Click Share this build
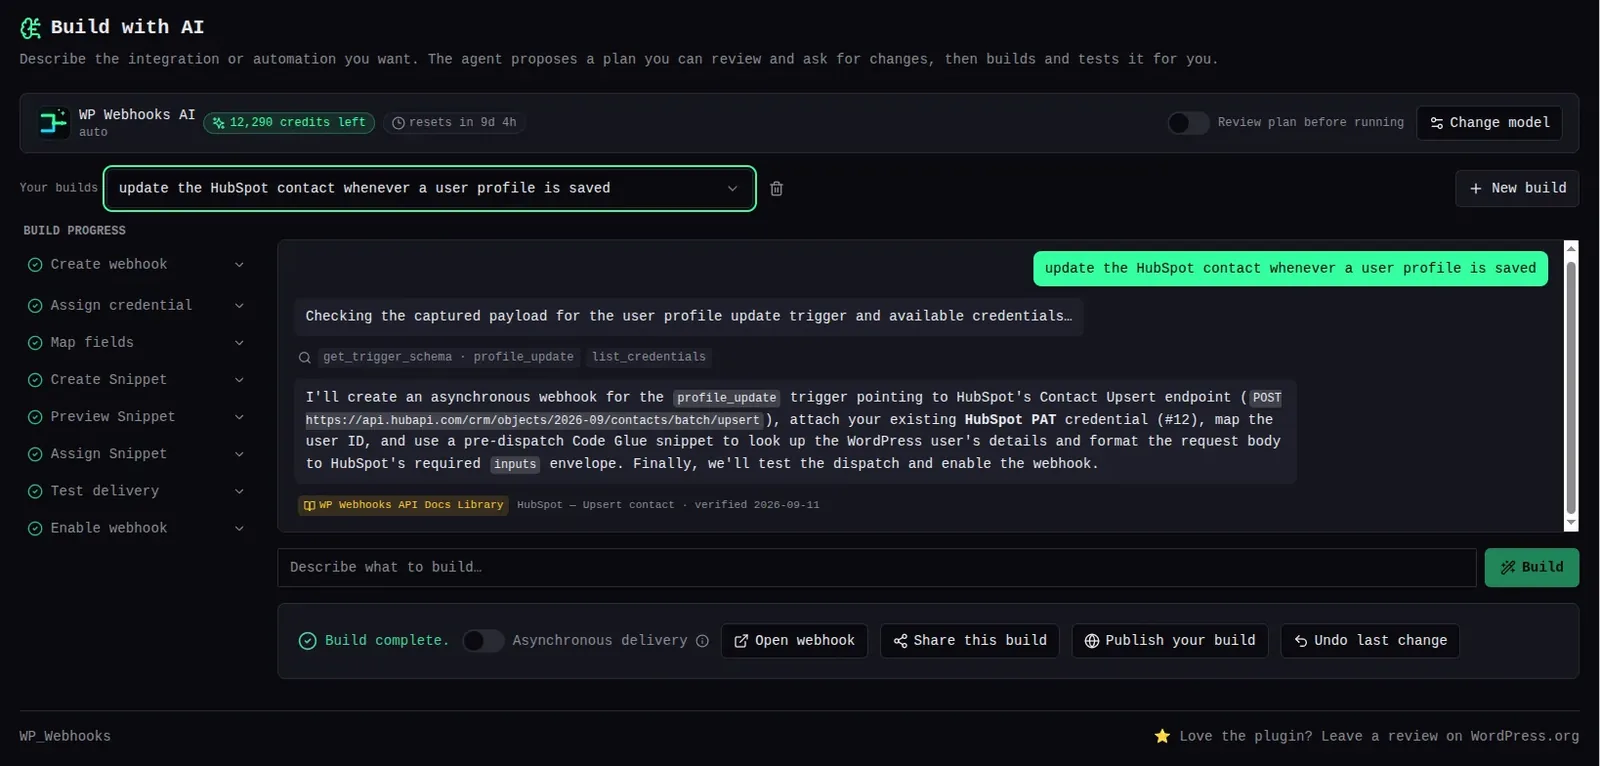Viewport: 1600px width, 766px height. (x=969, y=641)
